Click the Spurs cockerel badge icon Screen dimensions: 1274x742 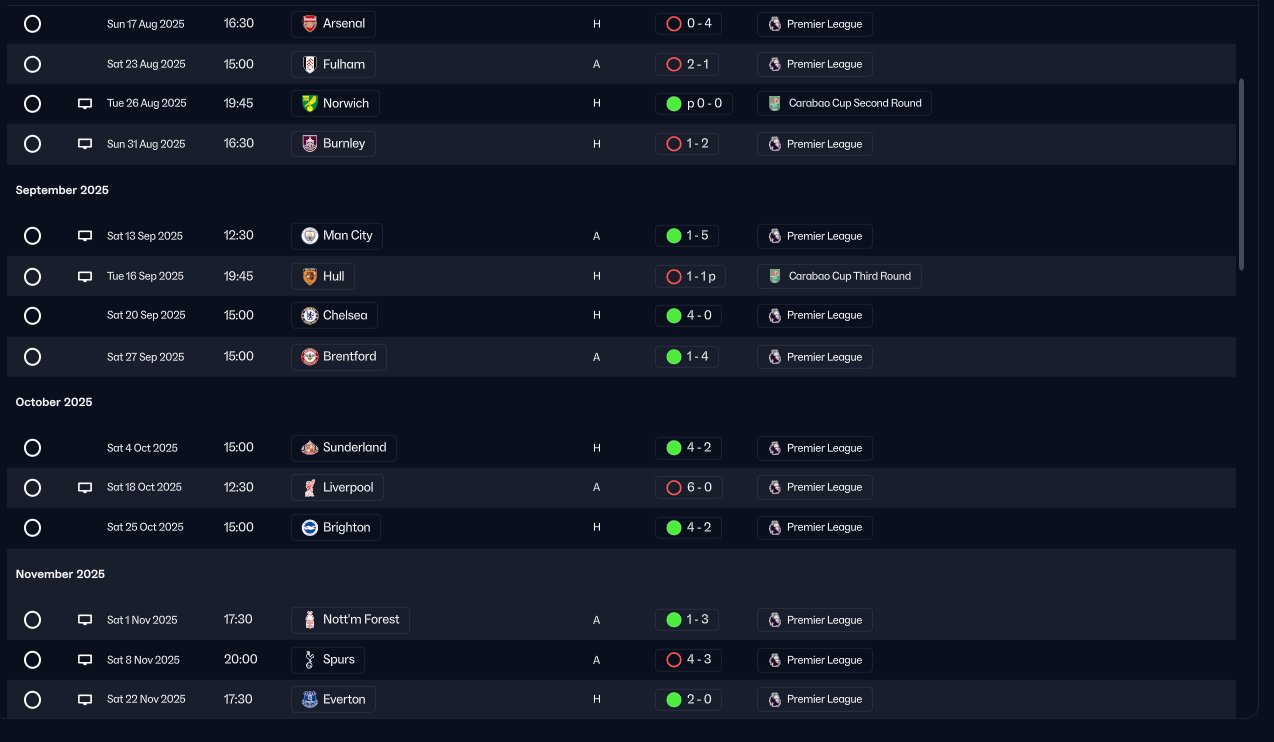point(310,660)
